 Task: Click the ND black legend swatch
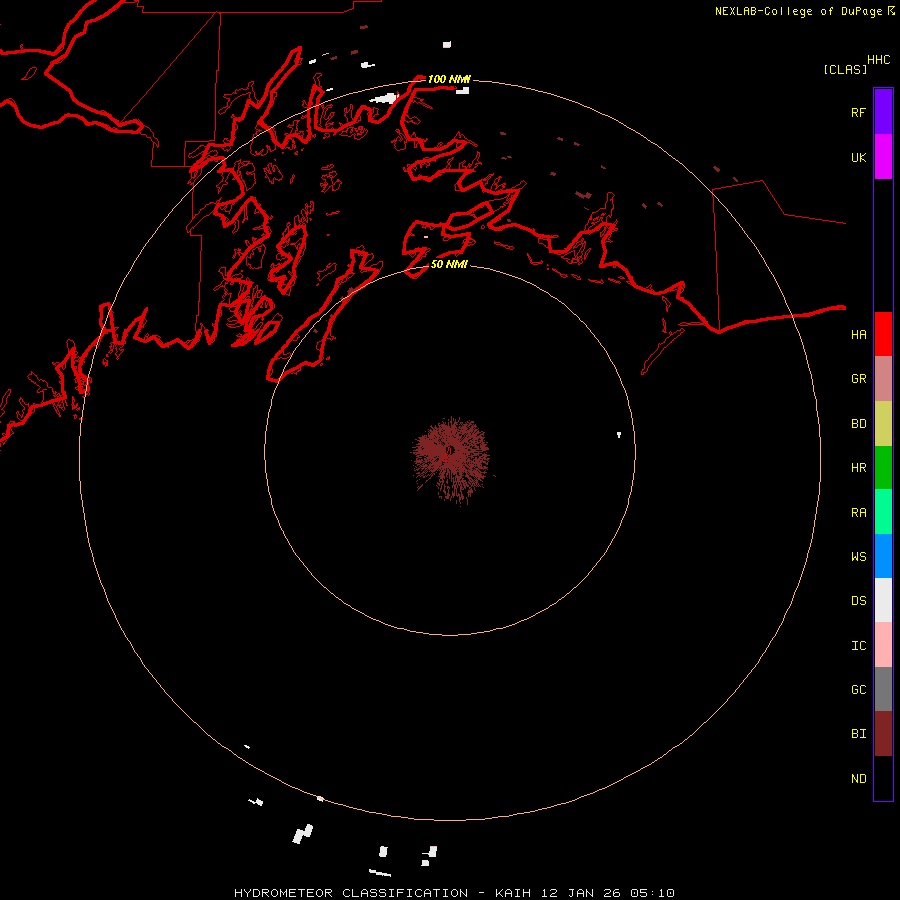click(883, 778)
